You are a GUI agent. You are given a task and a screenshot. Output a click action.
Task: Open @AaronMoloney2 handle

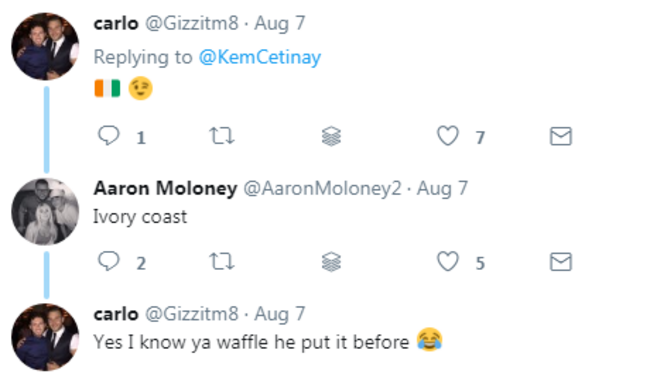[323, 189]
